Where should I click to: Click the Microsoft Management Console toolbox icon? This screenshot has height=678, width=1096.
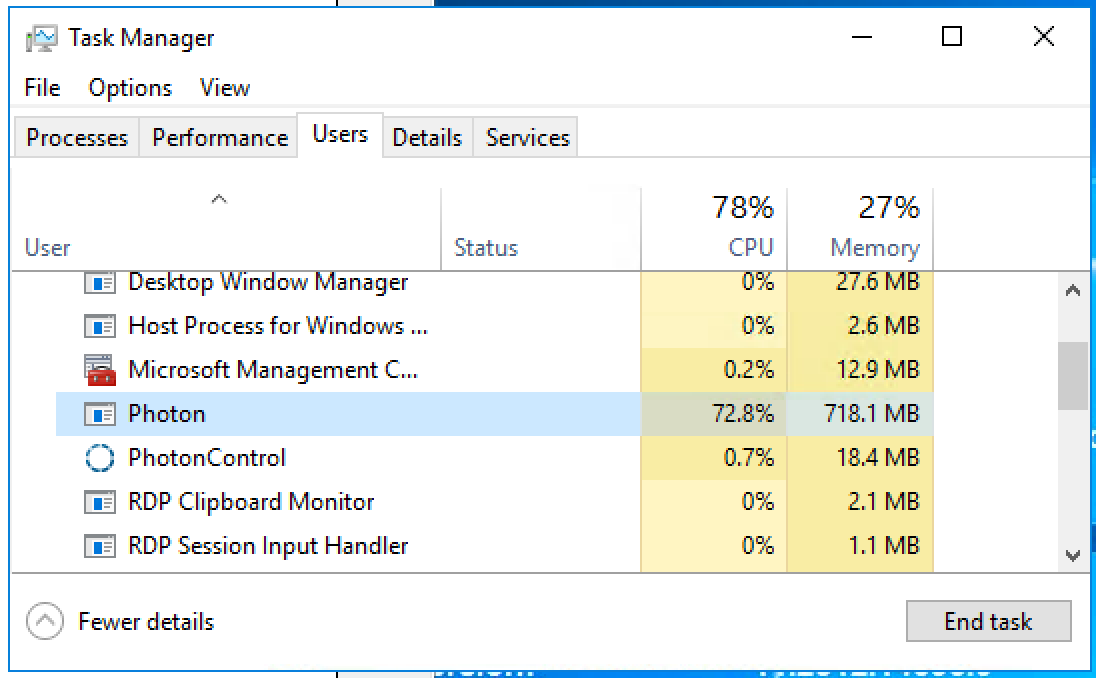tap(100, 370)
